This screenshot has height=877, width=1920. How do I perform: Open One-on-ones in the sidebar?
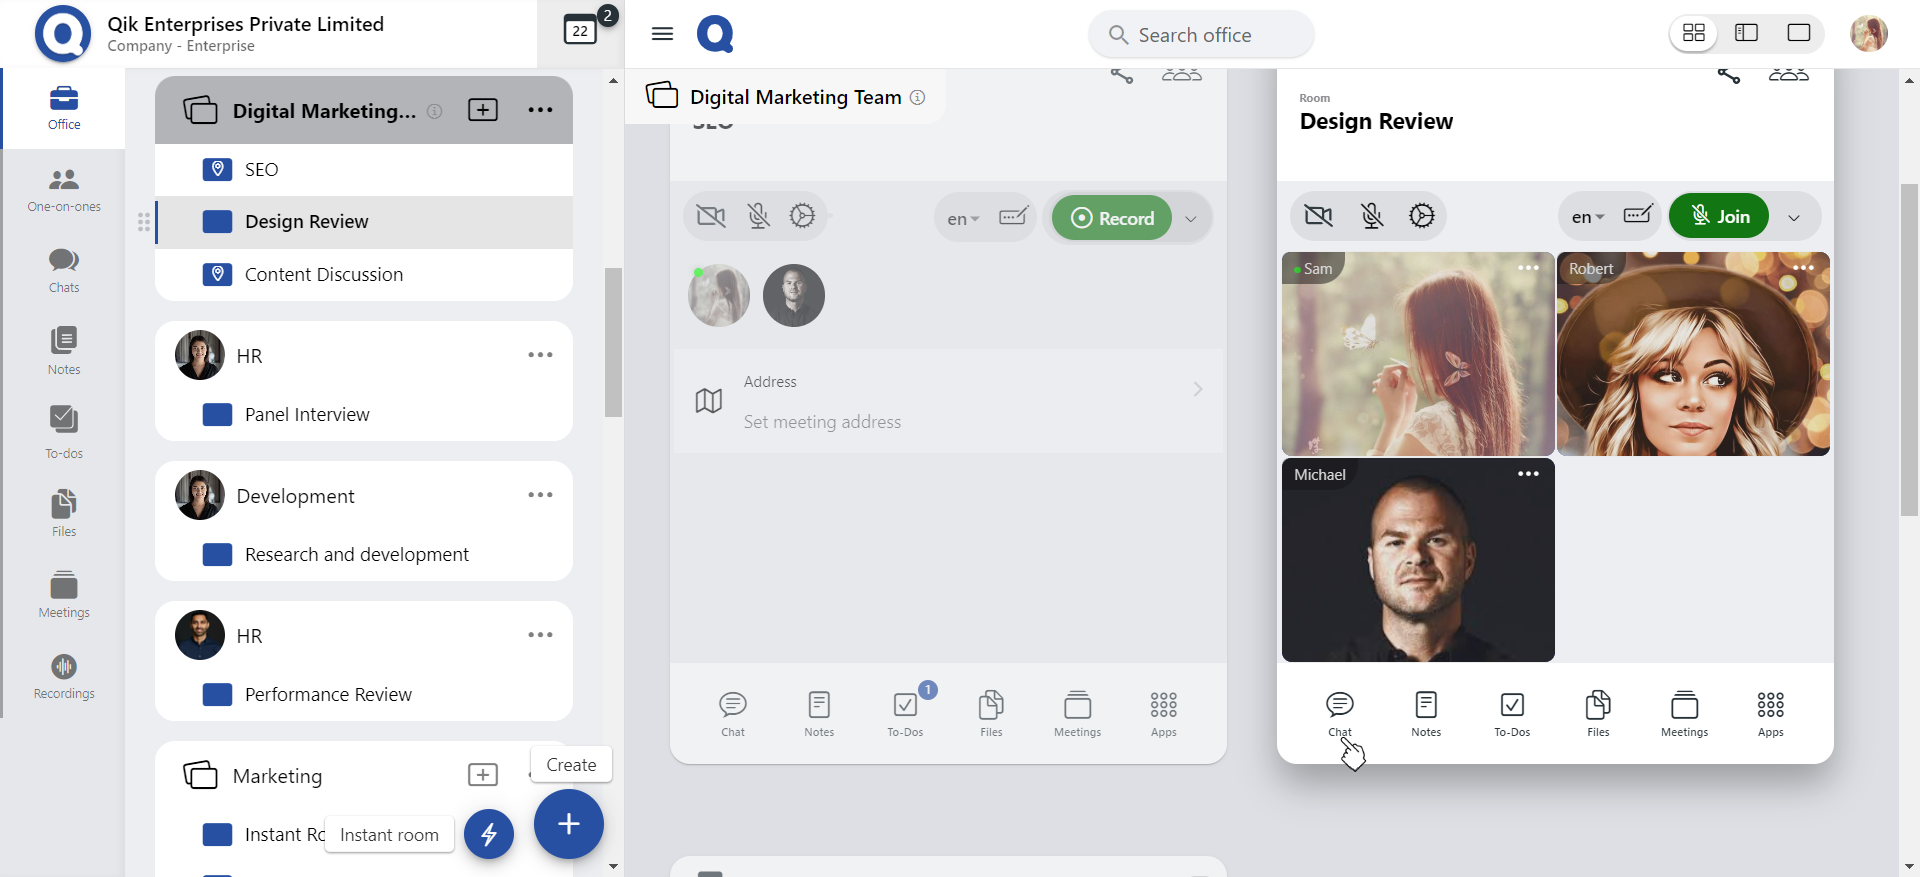pos(64,190)
